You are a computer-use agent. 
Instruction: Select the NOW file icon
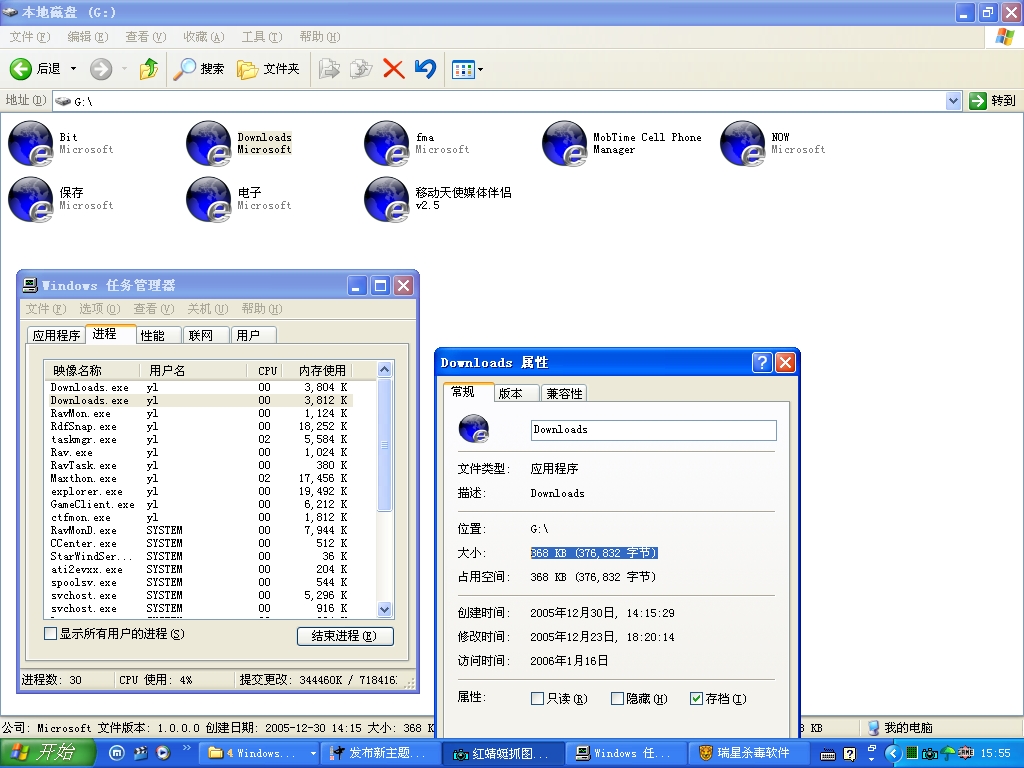point(743,143)
